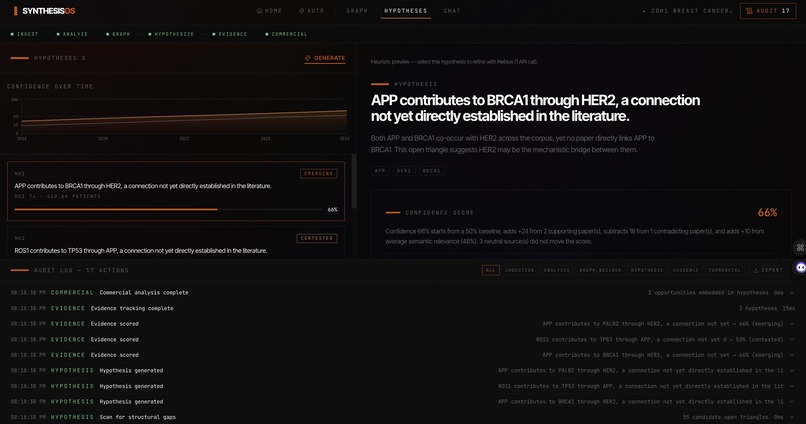
Task: Select the Hypothesize pipeline stage
Action: 171,34
